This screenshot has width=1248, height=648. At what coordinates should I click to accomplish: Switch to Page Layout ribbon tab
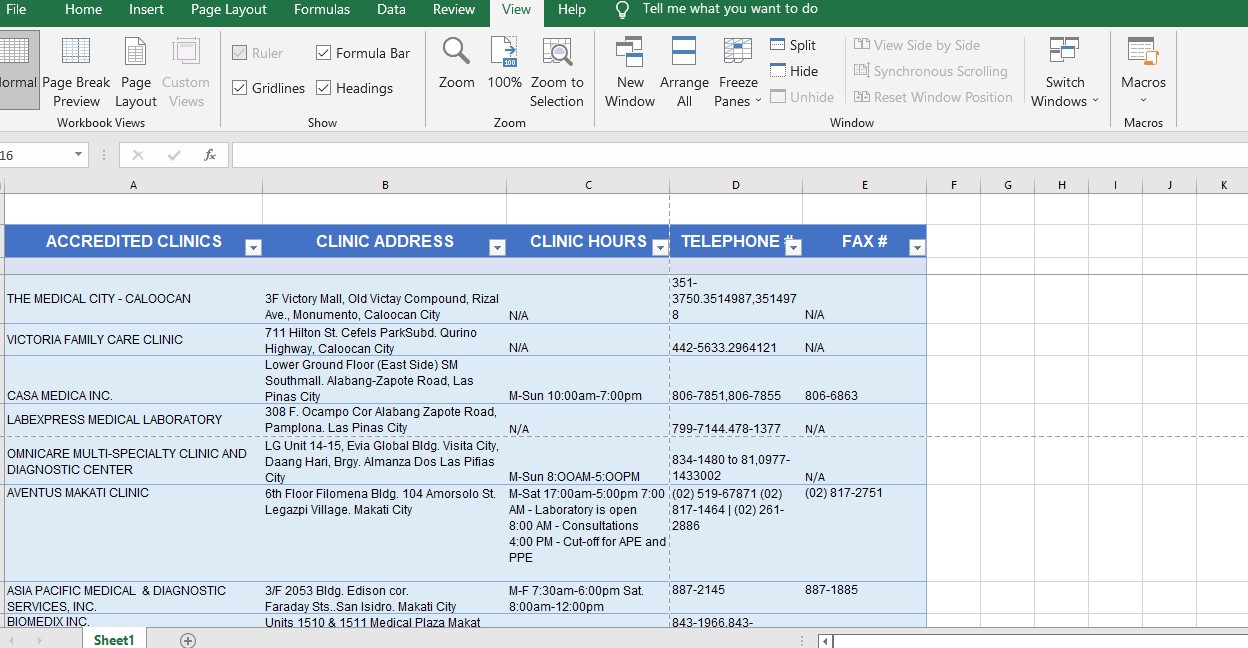[x=229, y=10]
